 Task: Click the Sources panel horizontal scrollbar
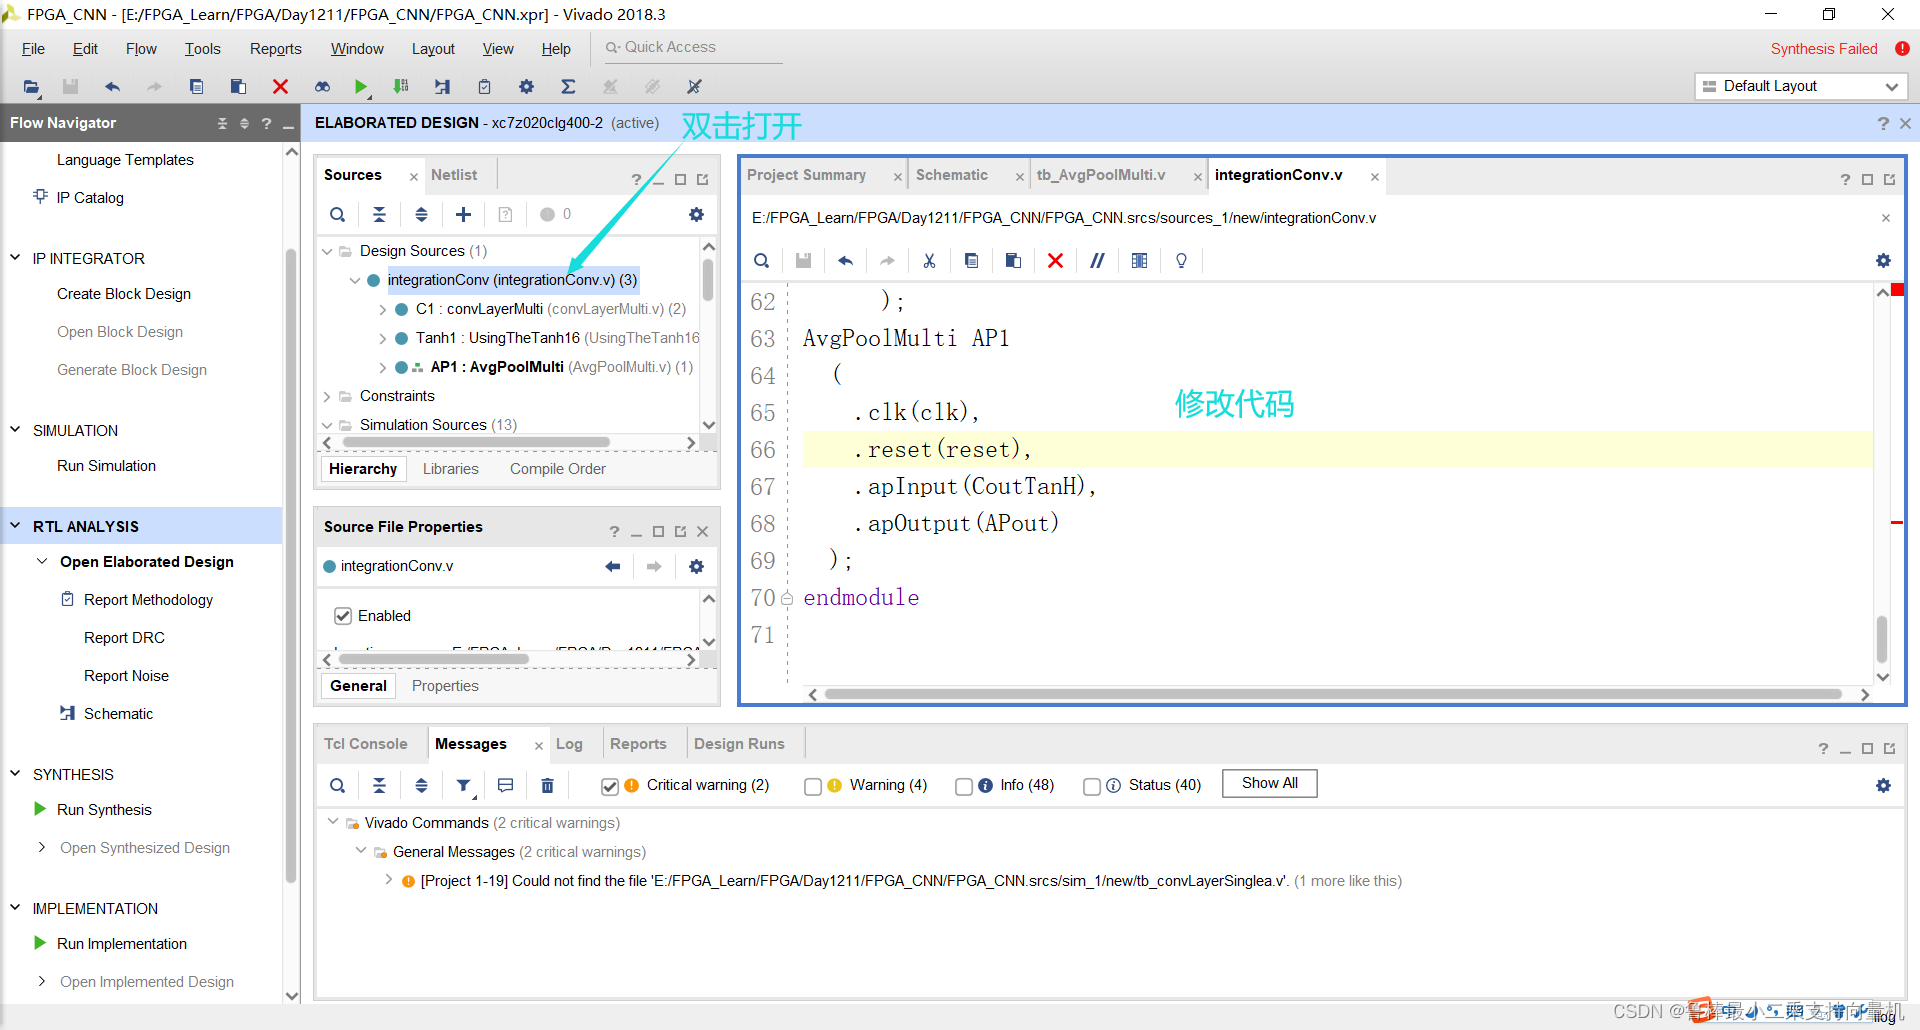click(475, 442)
